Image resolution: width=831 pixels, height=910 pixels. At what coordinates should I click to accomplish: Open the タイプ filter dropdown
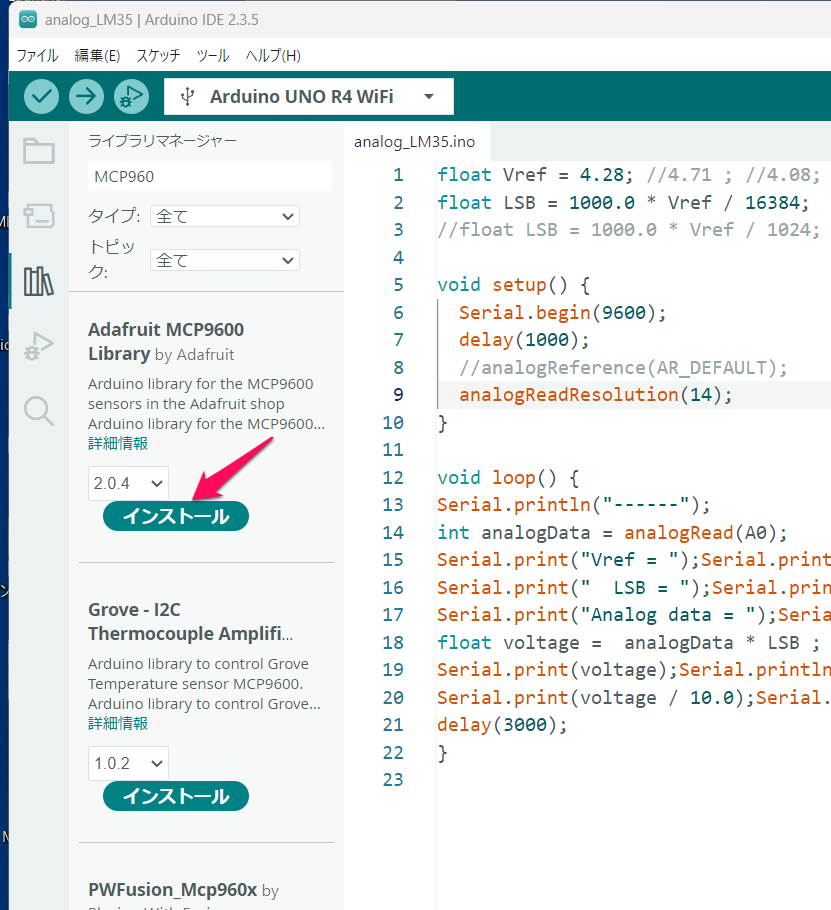coord(225,216)
